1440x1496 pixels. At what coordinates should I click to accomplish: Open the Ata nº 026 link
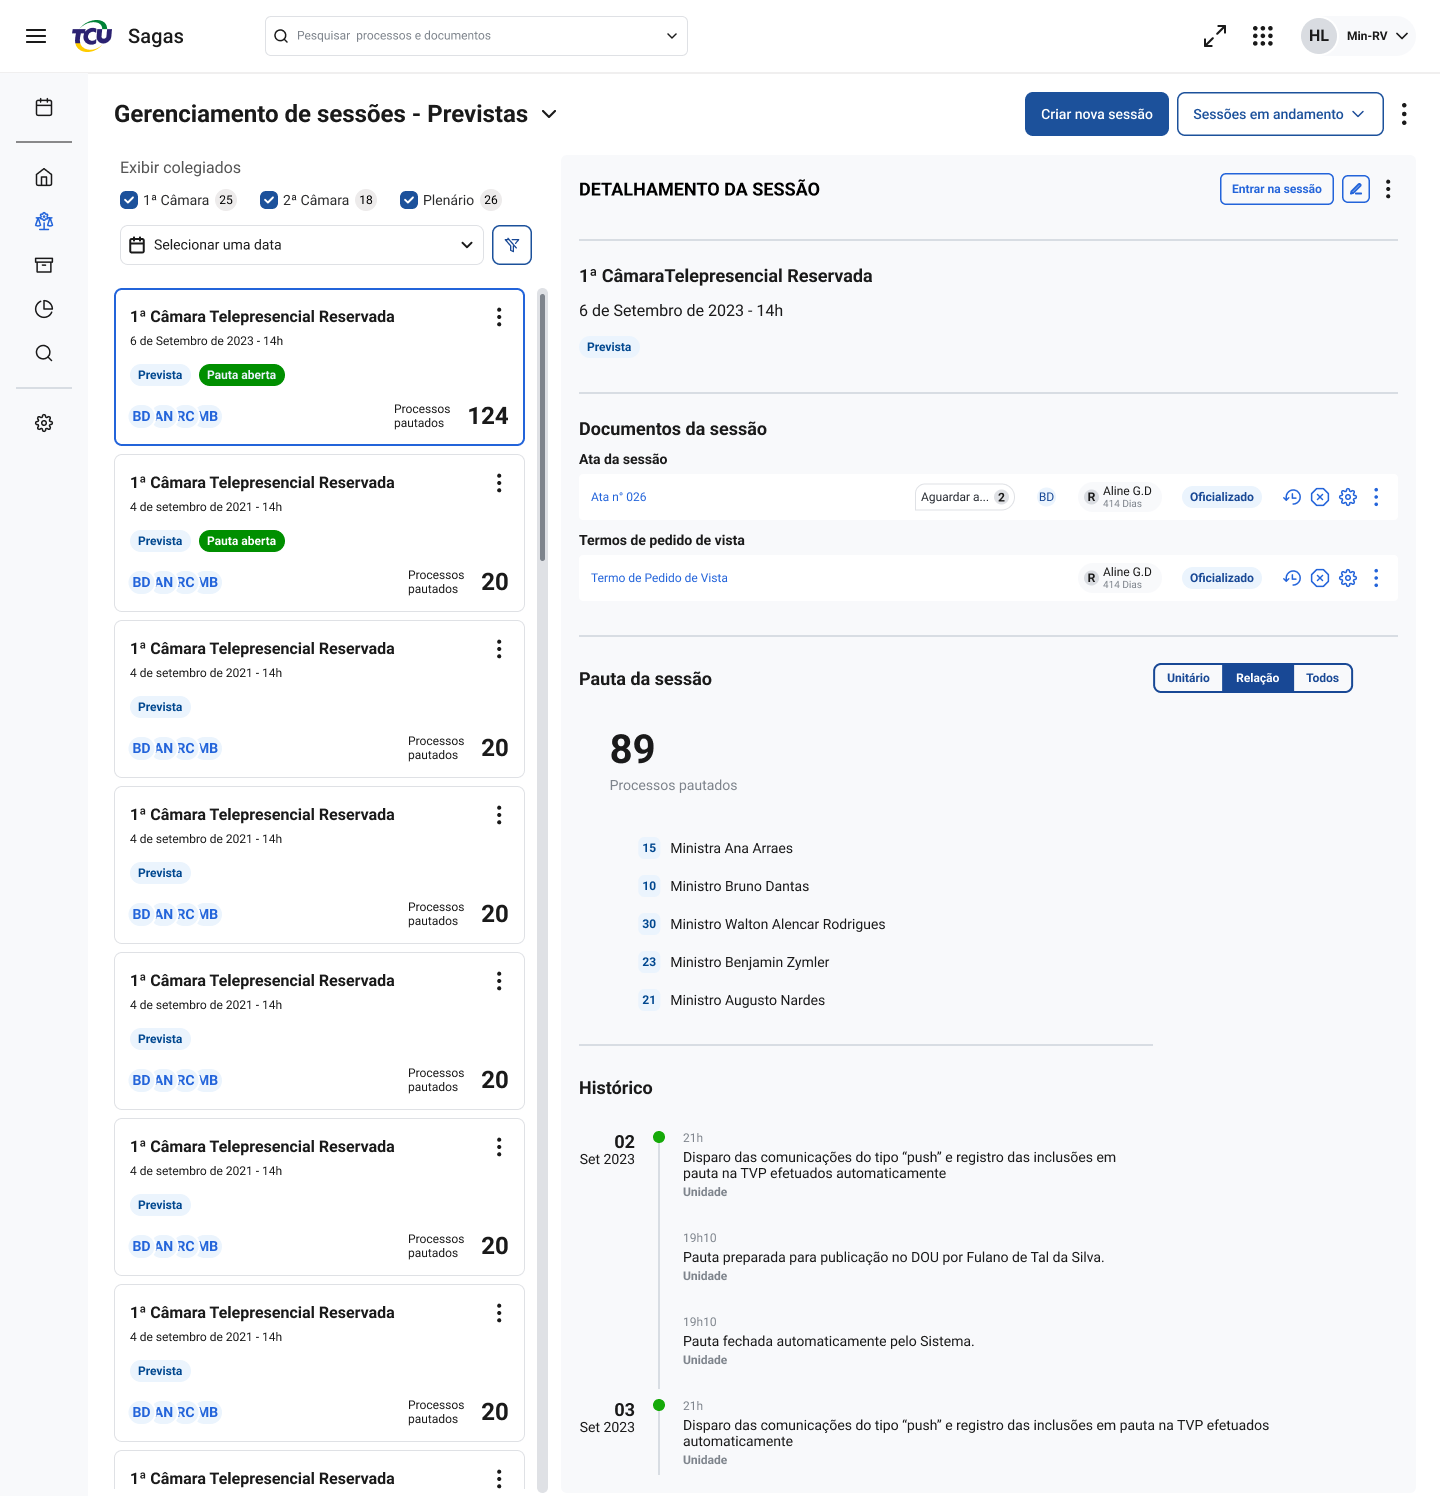tap(619, 497)
